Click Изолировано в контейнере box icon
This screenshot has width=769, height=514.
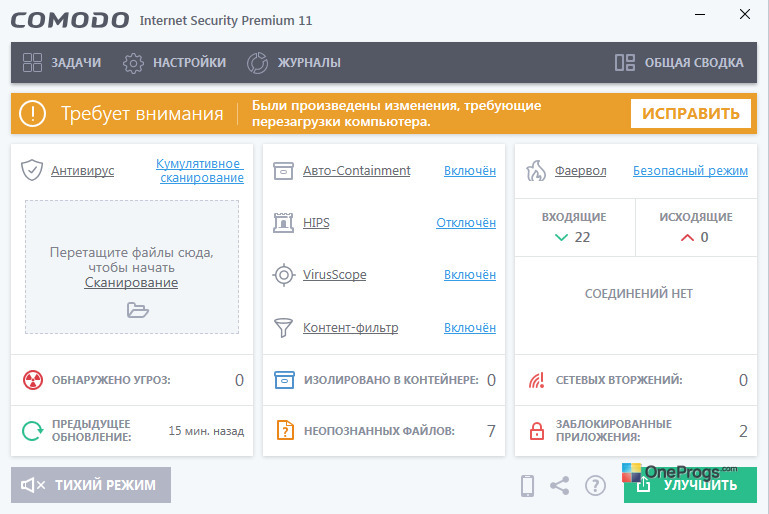[x=284, y=380]
